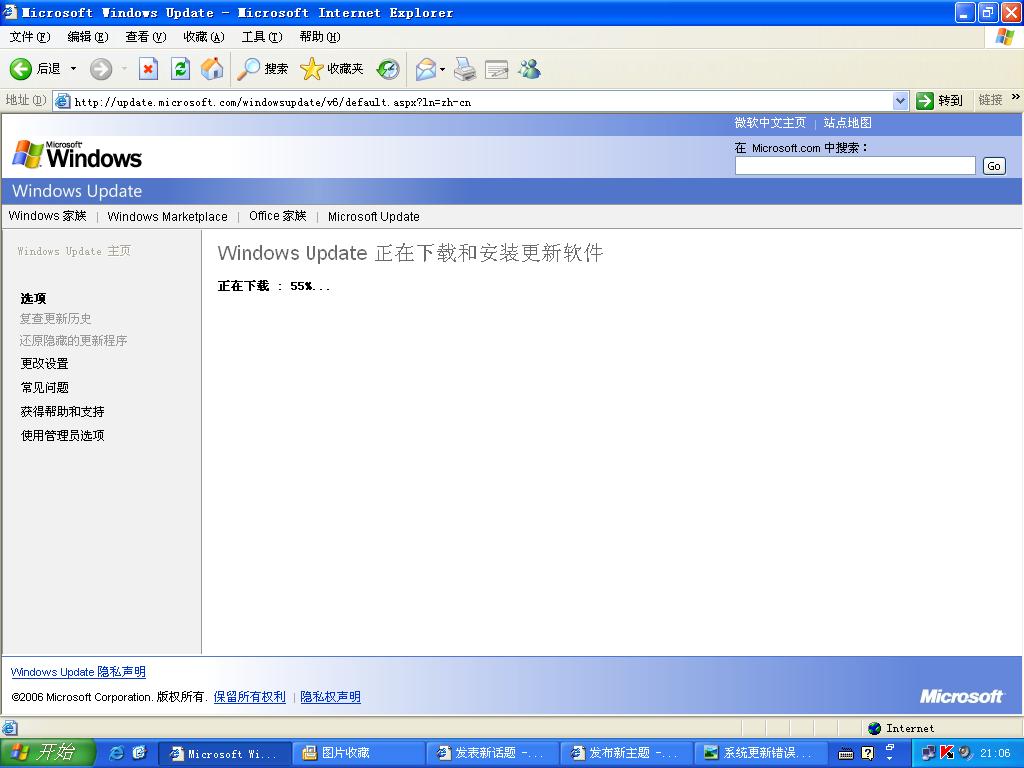Open the 收藏(A) menu
Viewport: 1024px width, 768px height.
pos(204,37)
